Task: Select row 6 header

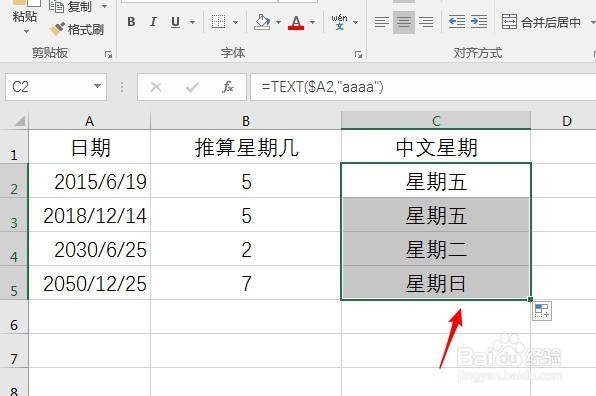Action: tap(14, 317)
